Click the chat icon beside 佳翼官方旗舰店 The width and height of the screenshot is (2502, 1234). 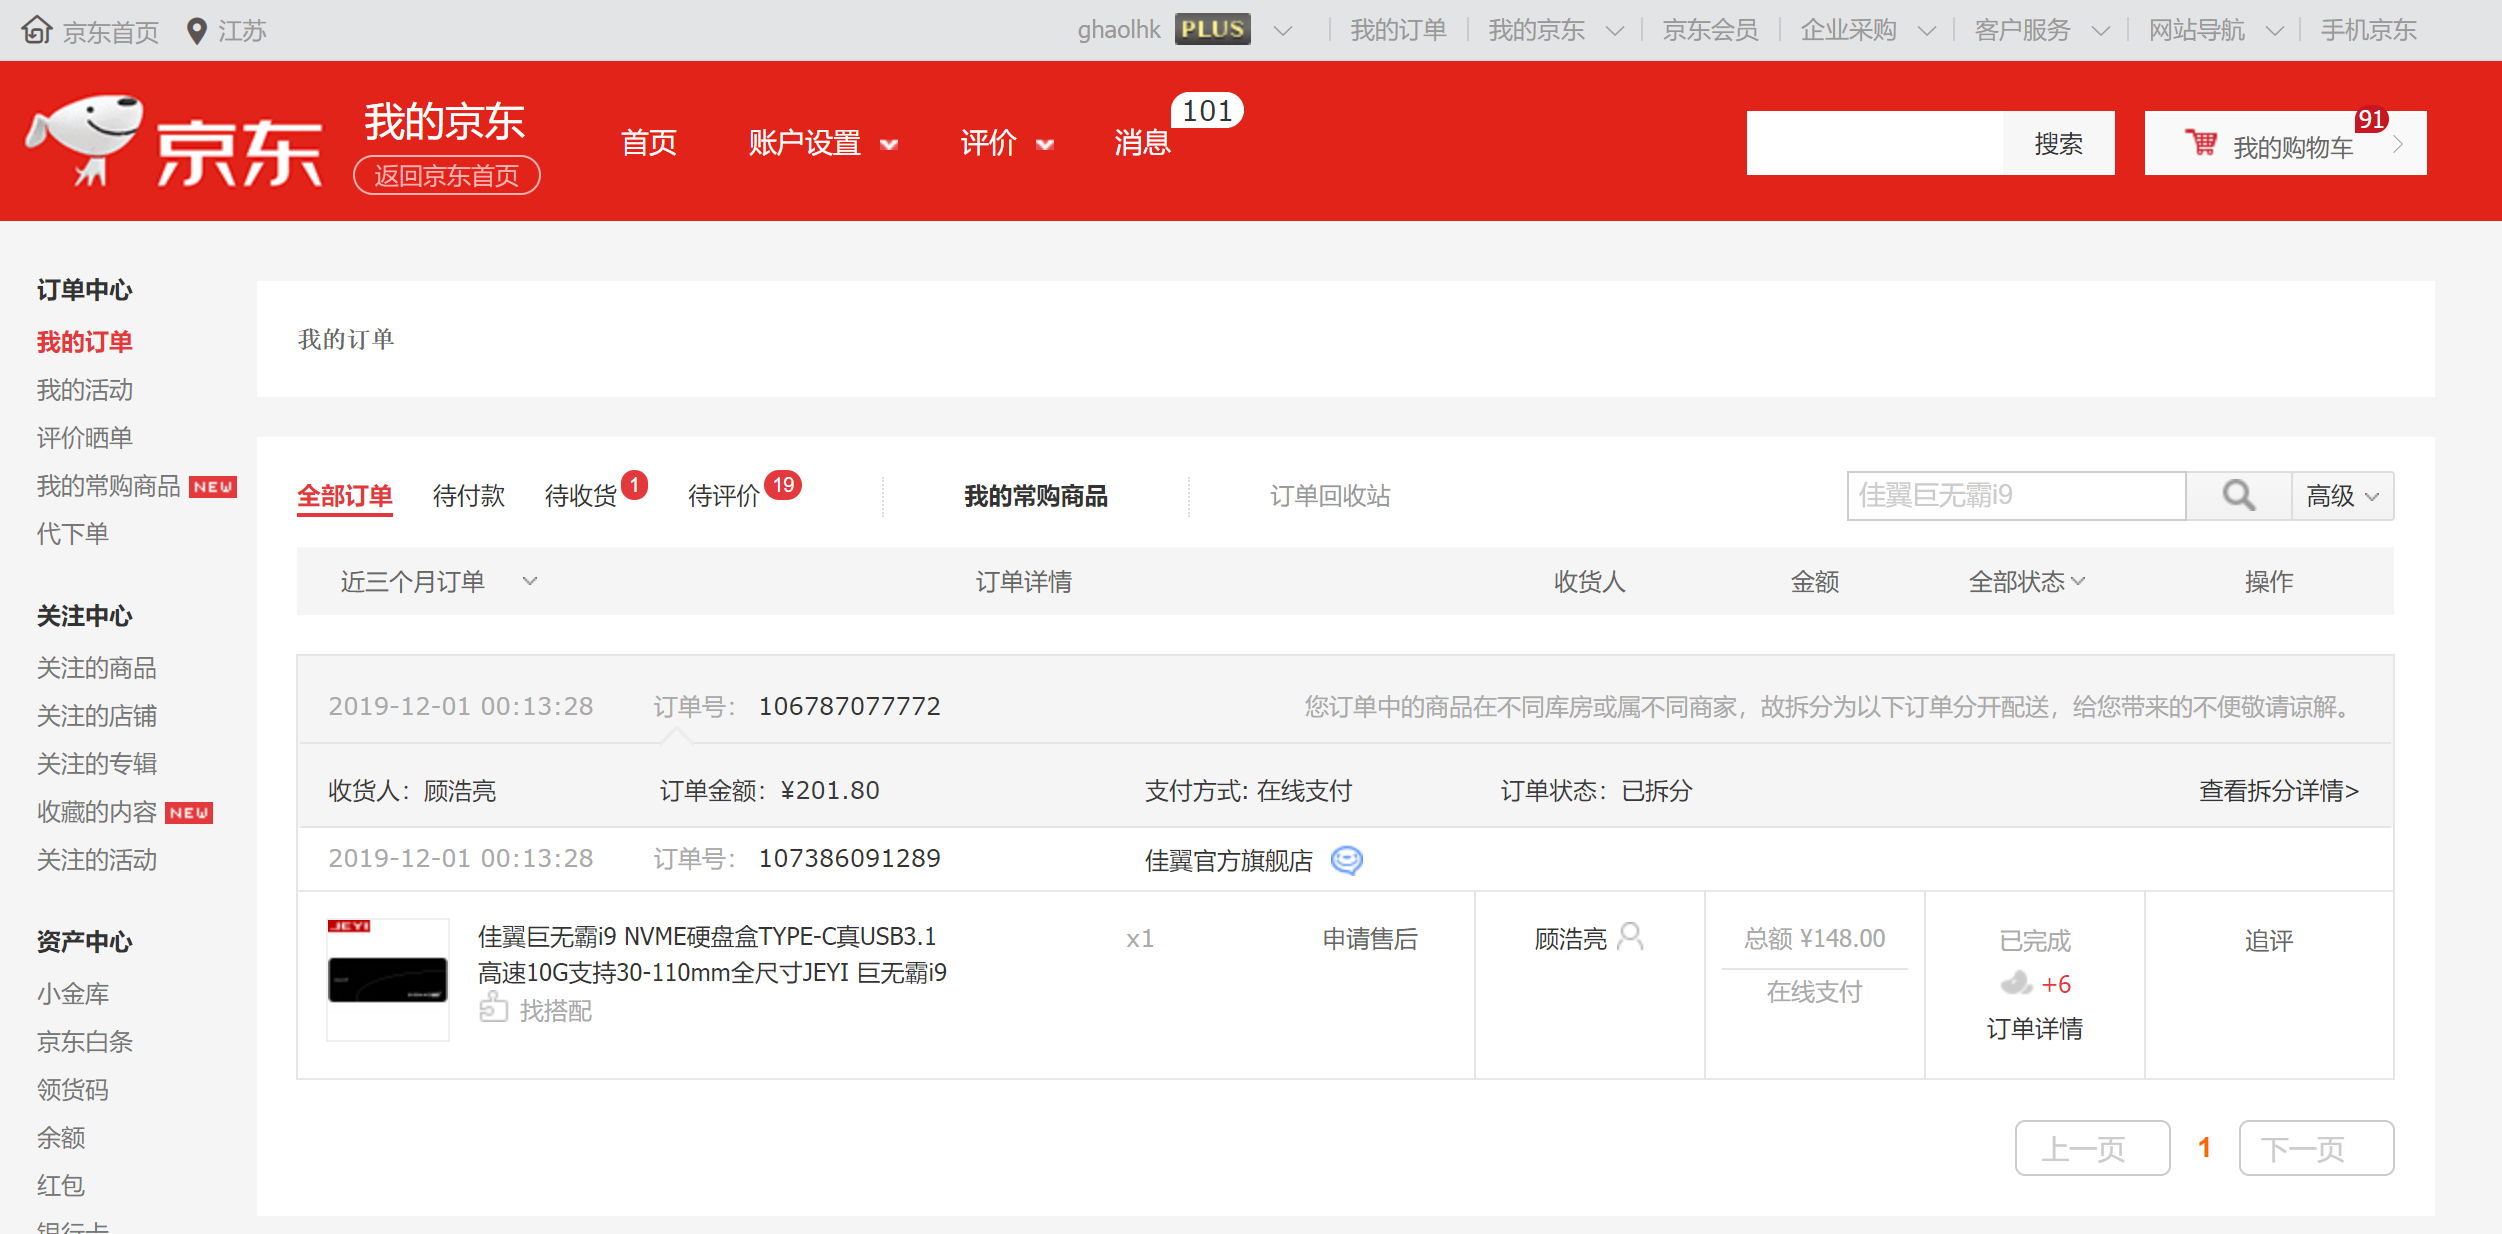[x=1347, y=860]
